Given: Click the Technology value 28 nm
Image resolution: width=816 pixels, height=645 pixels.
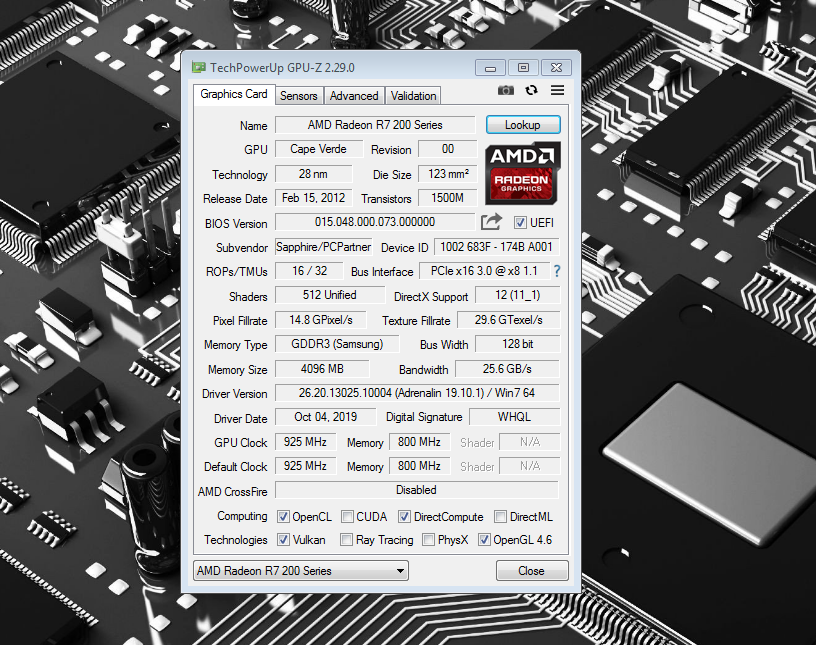Looking at the screenshot, I should pos(313,174).
